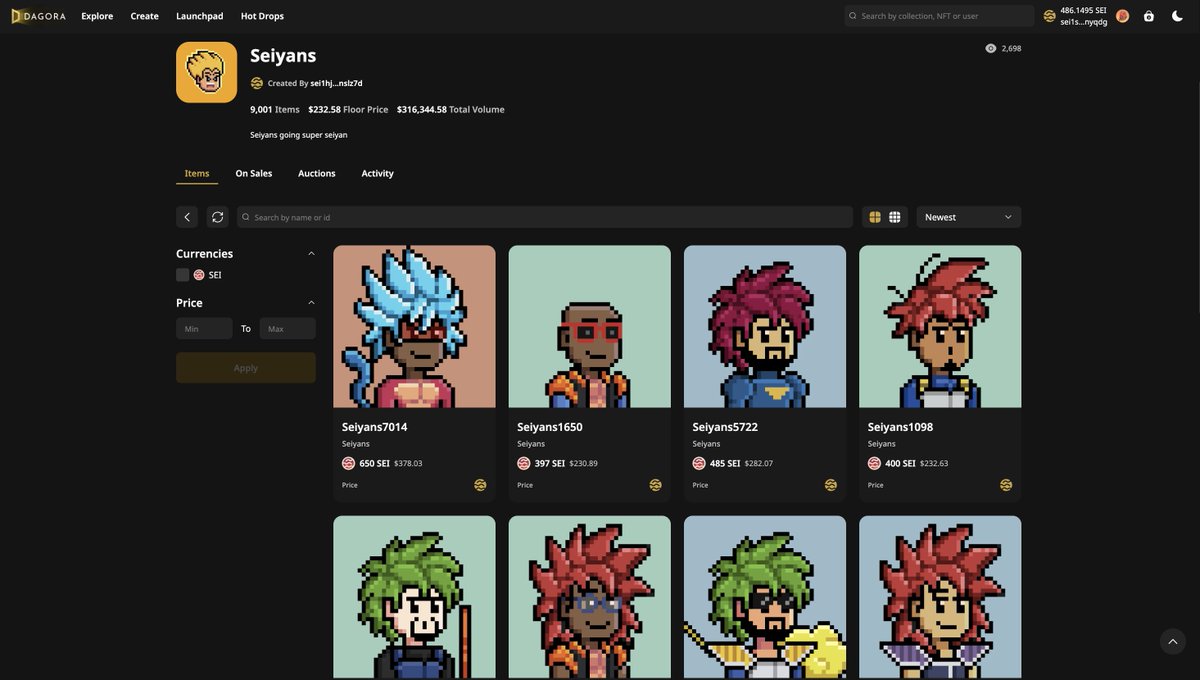Click the SEI coin icon beside 650 SEI

[349, 464]
